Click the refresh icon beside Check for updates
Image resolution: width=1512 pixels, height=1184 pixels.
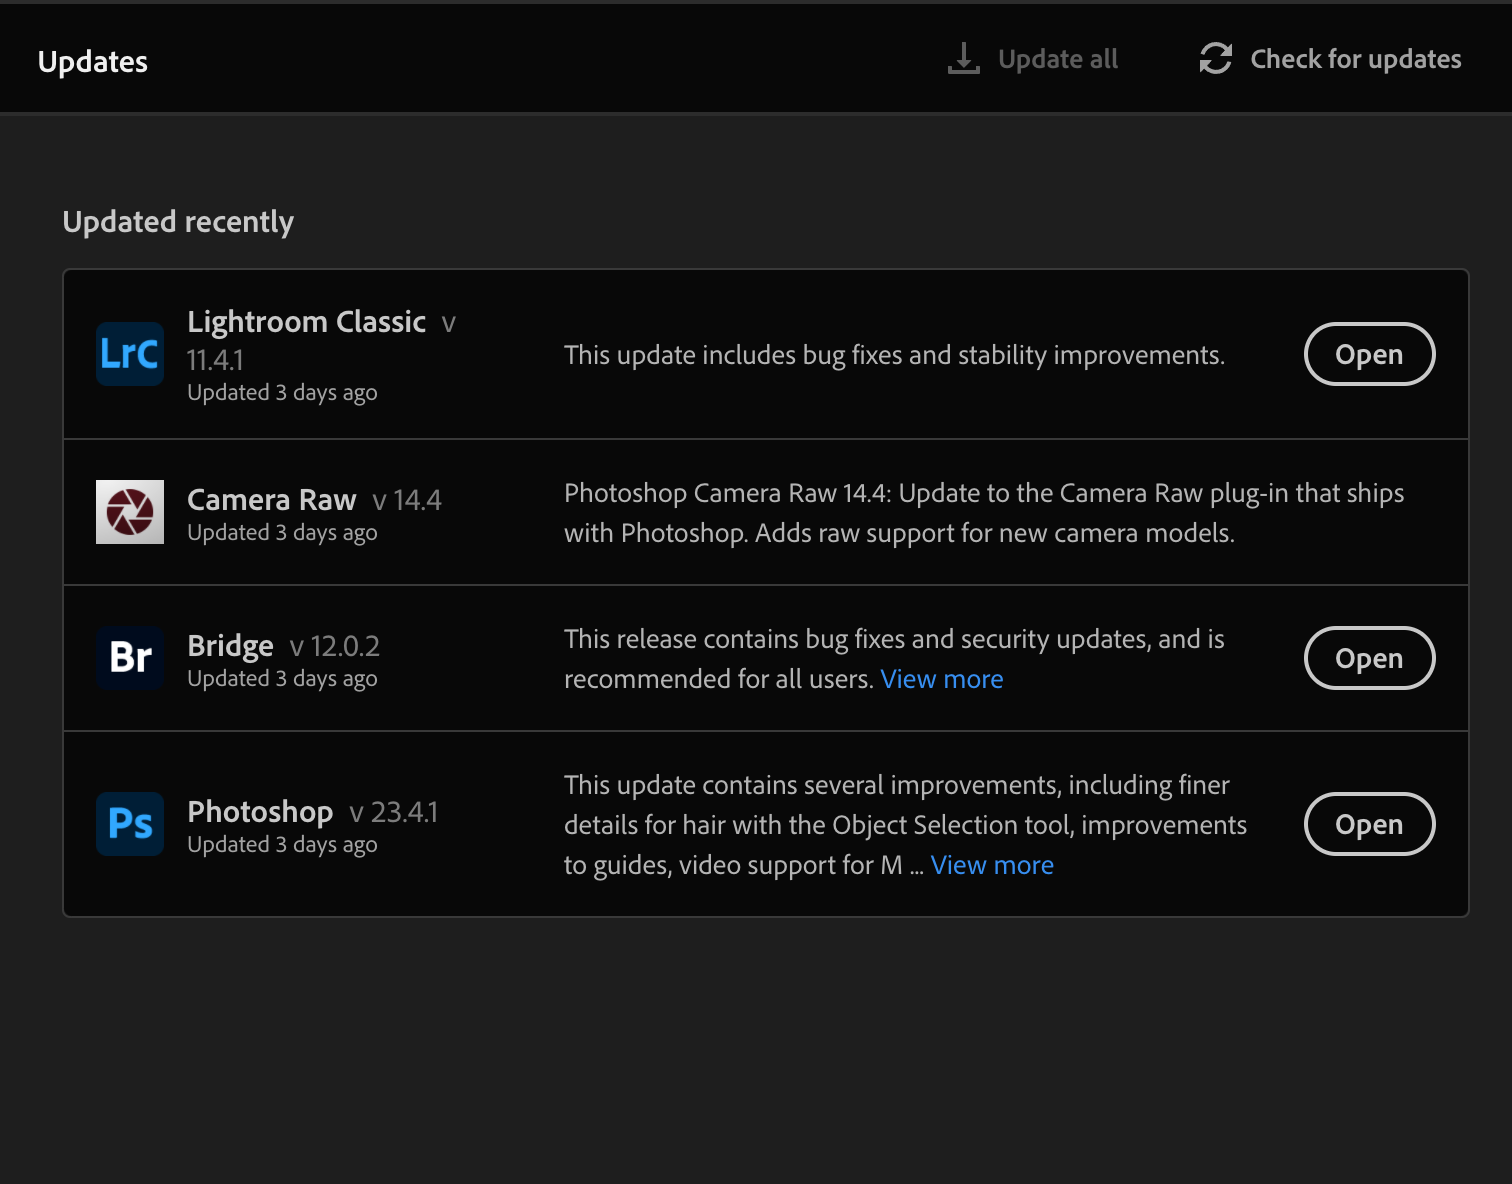[x=1215, y=58]
